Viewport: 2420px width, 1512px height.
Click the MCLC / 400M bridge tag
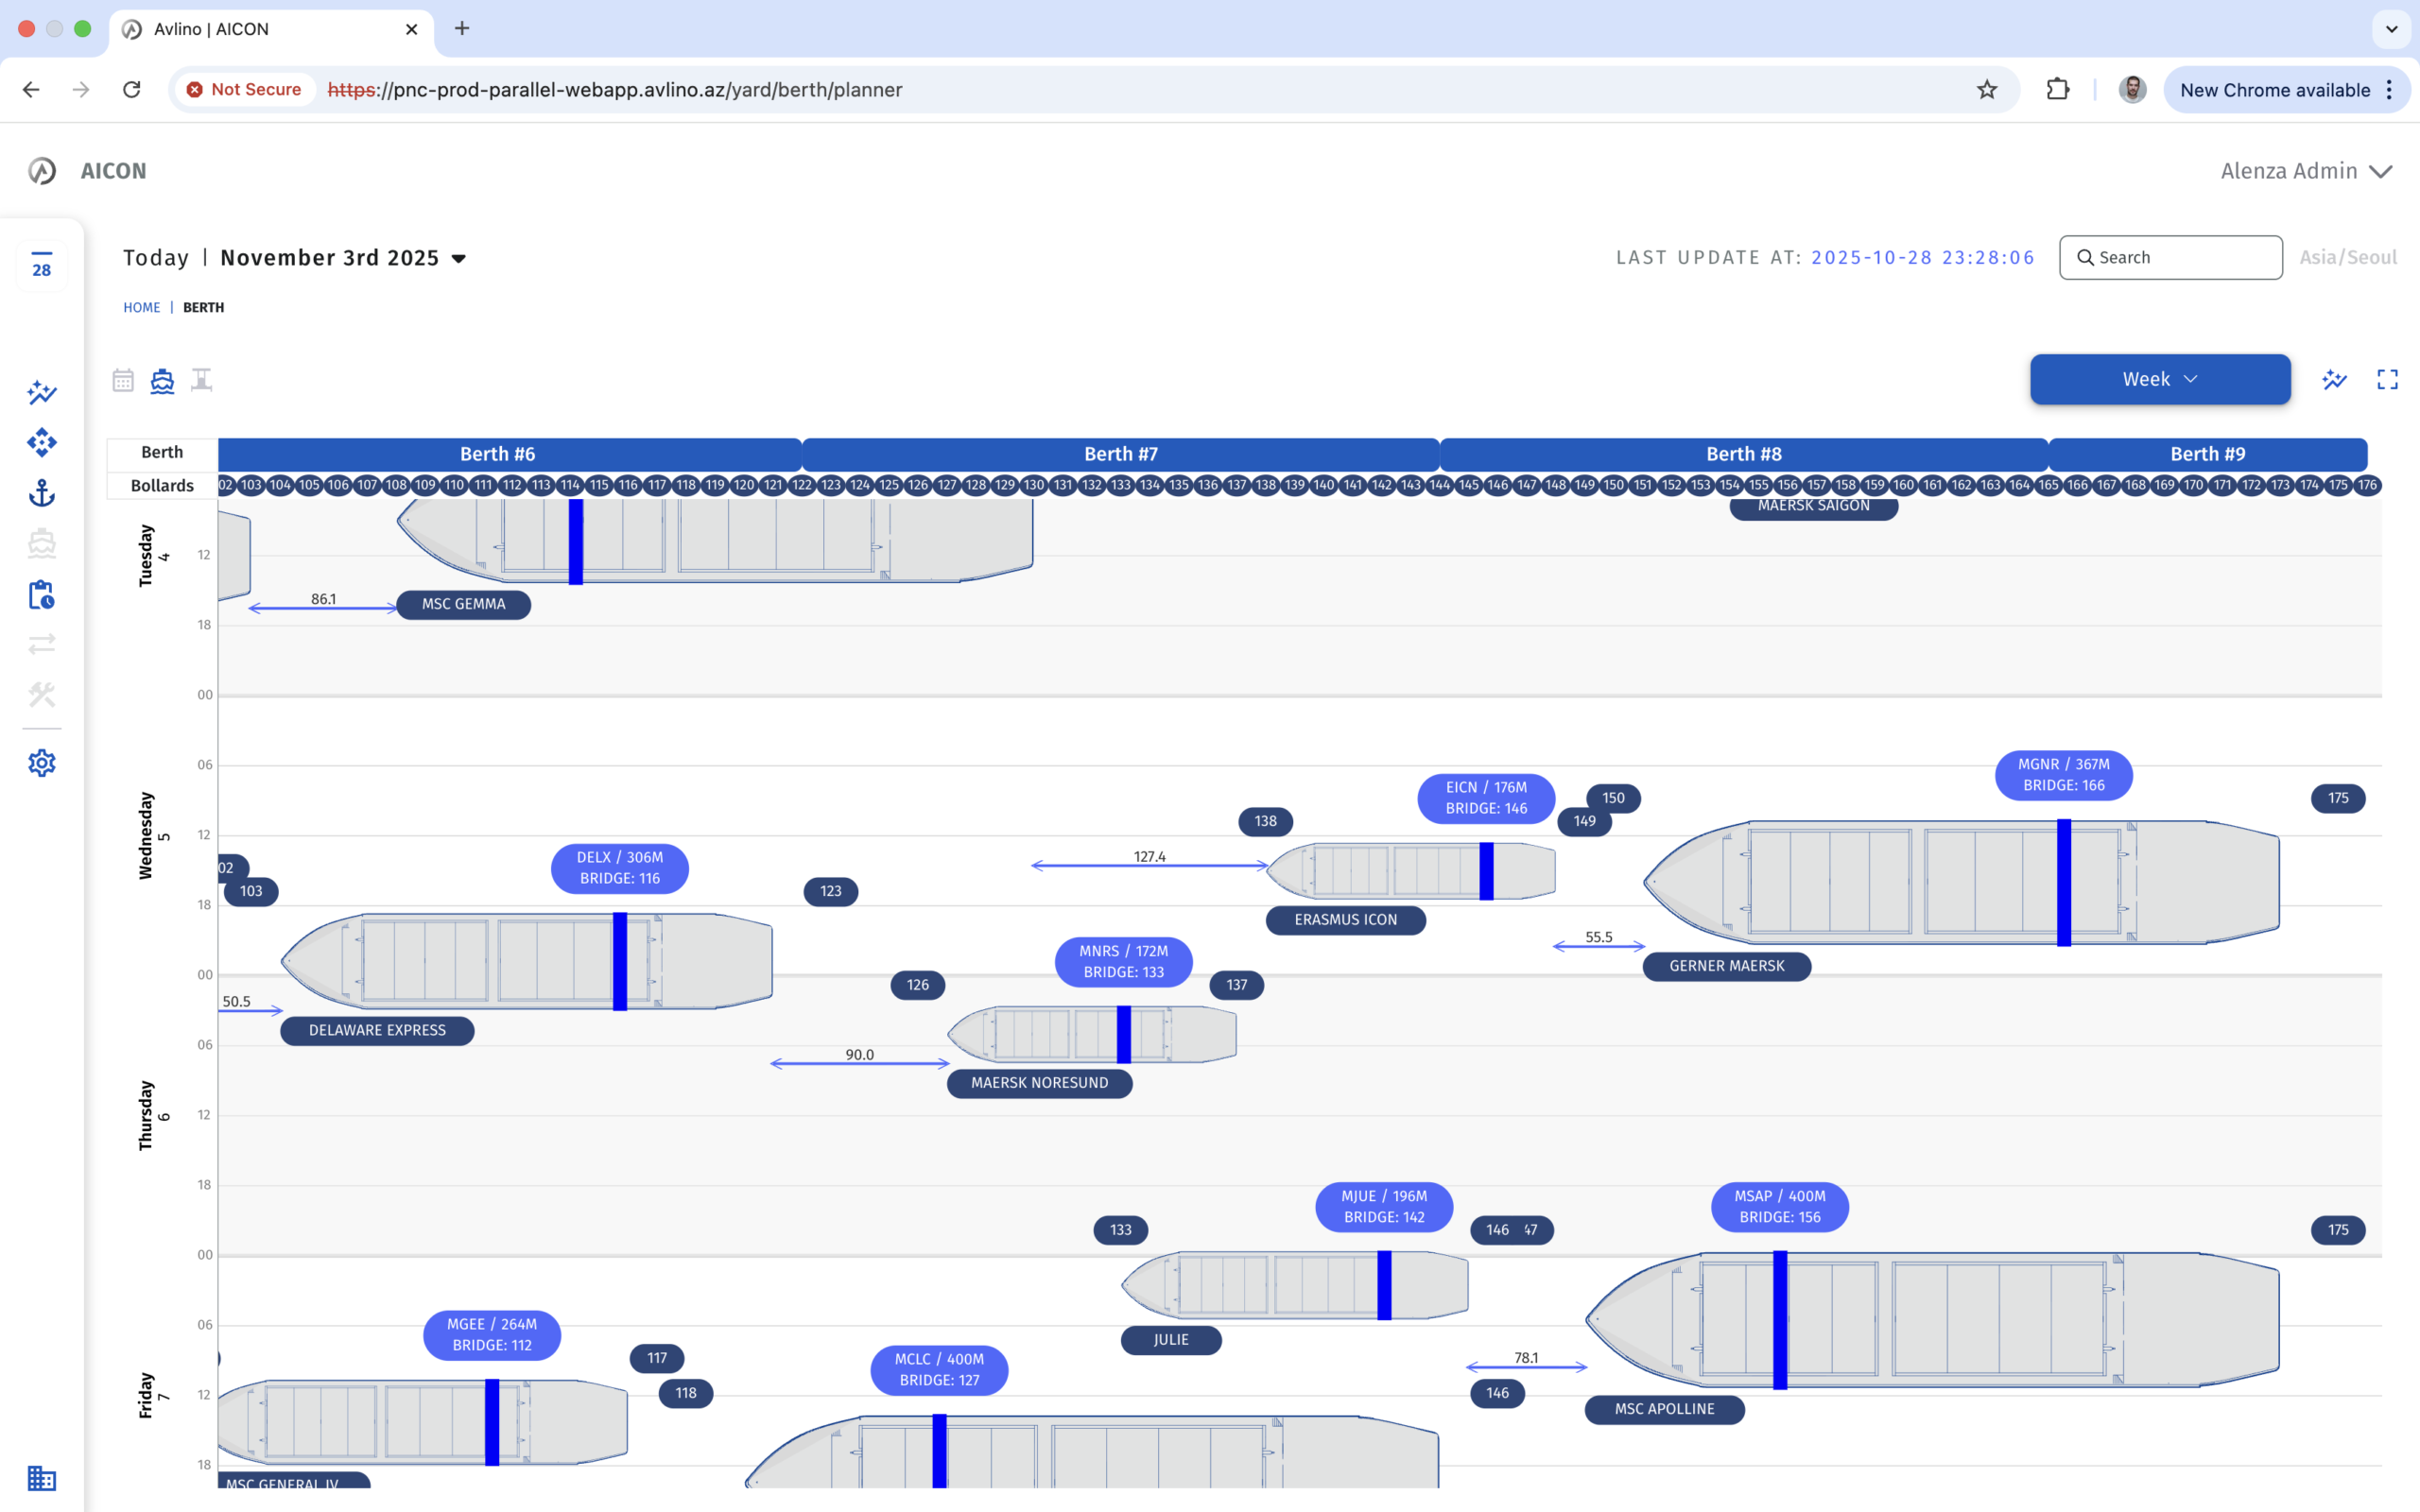tap(939, 1370)
